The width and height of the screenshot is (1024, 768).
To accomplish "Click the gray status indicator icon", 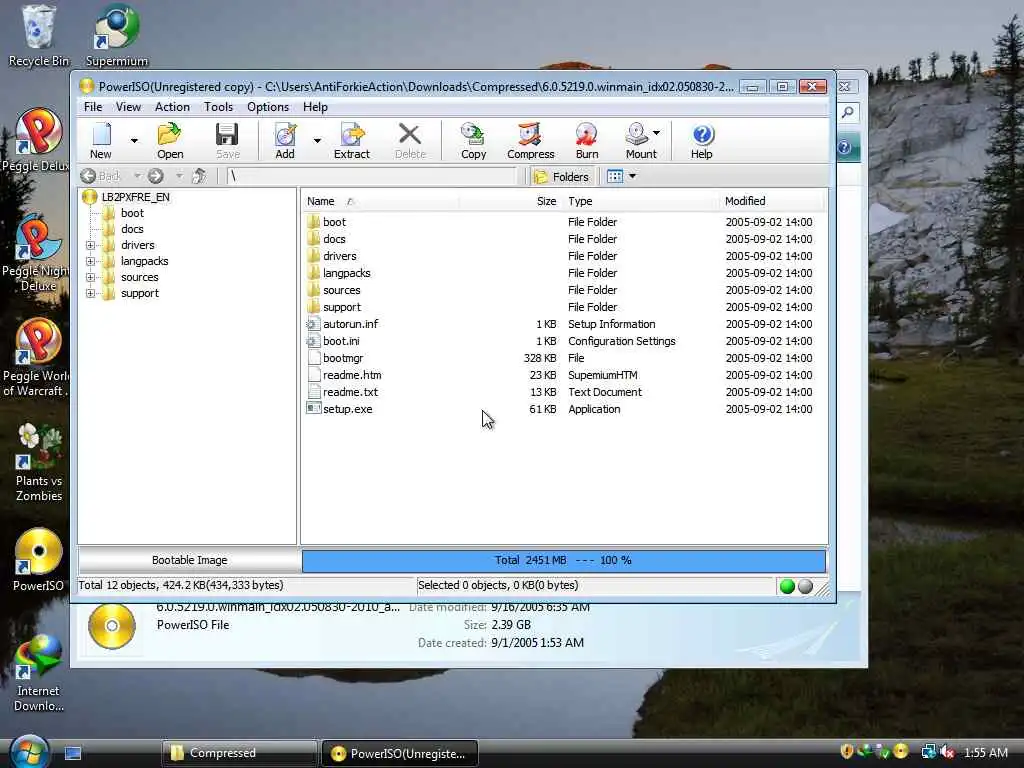I will coord(806,586).
